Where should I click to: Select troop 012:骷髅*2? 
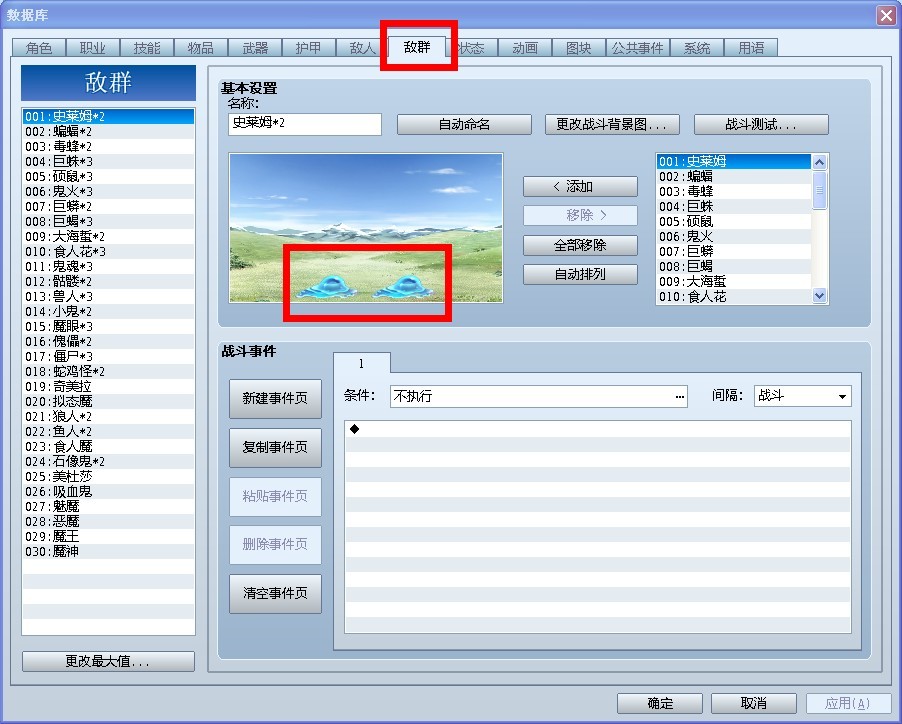[108, 281]
